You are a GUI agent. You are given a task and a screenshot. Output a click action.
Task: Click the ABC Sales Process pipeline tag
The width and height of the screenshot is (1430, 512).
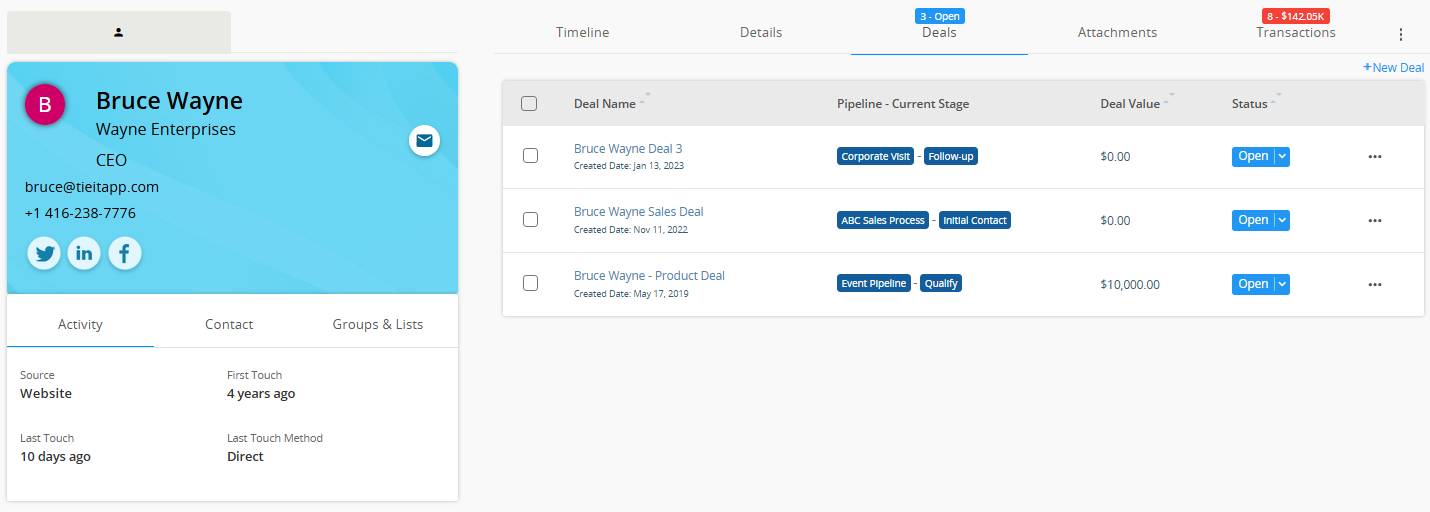pos(883,220)
